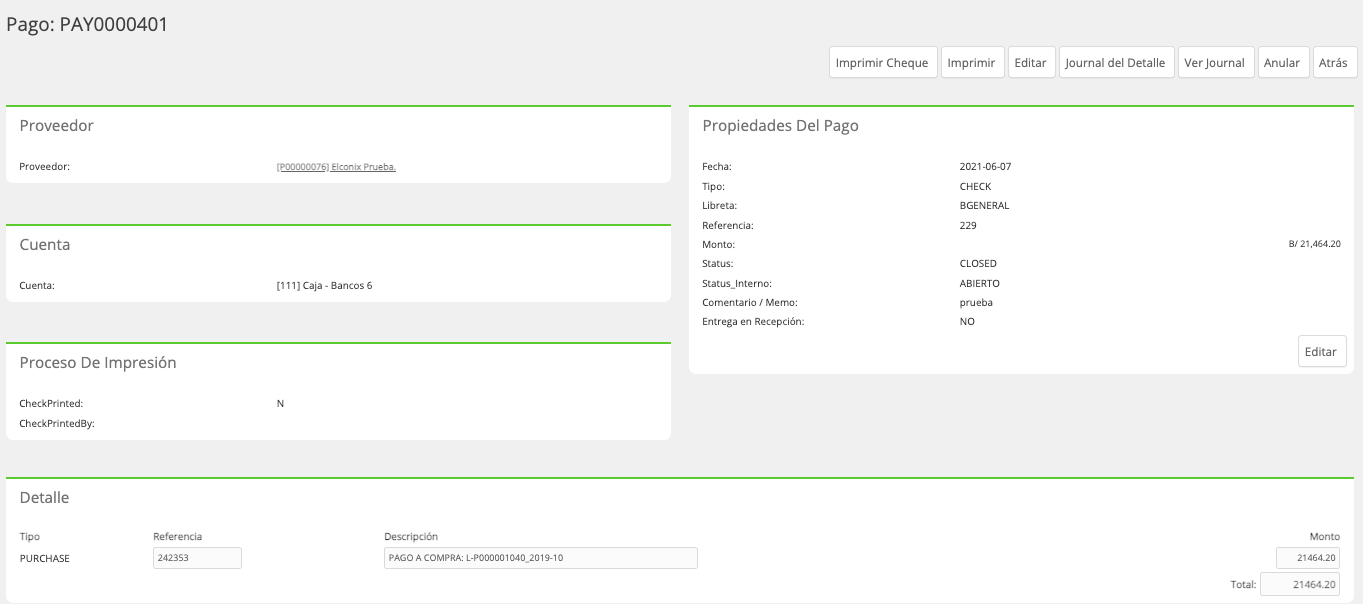The image size is (1363, 604).
Task: Click the Proceso De Impresión heading
Action: tap(98, 363)
